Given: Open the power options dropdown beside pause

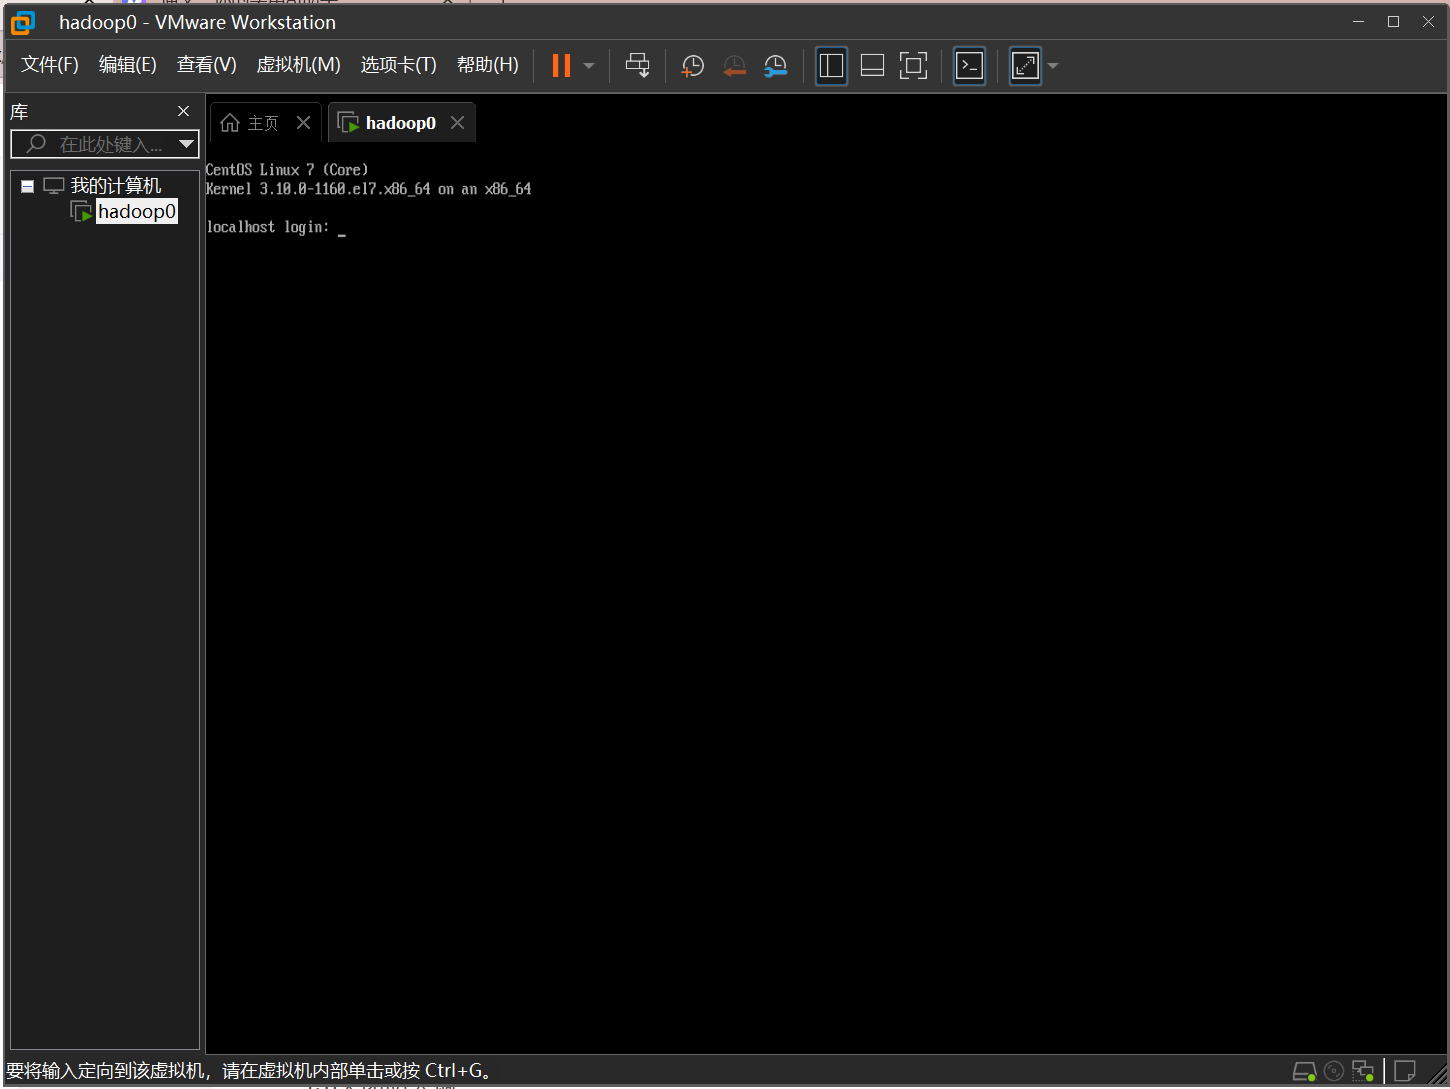Looking at the screenshot, I should 589,66.
